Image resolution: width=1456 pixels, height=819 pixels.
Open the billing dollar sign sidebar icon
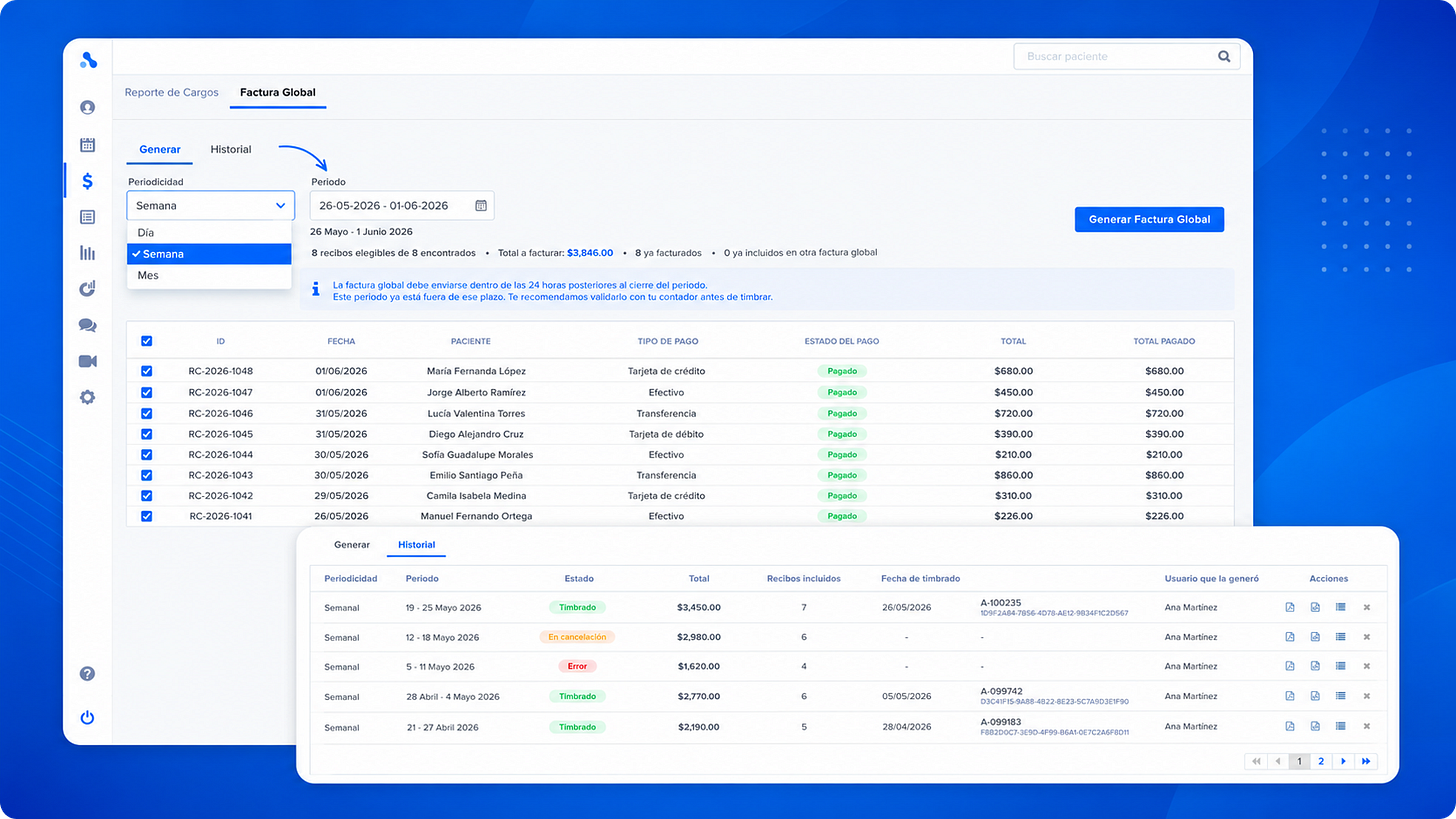pos(88,181)
